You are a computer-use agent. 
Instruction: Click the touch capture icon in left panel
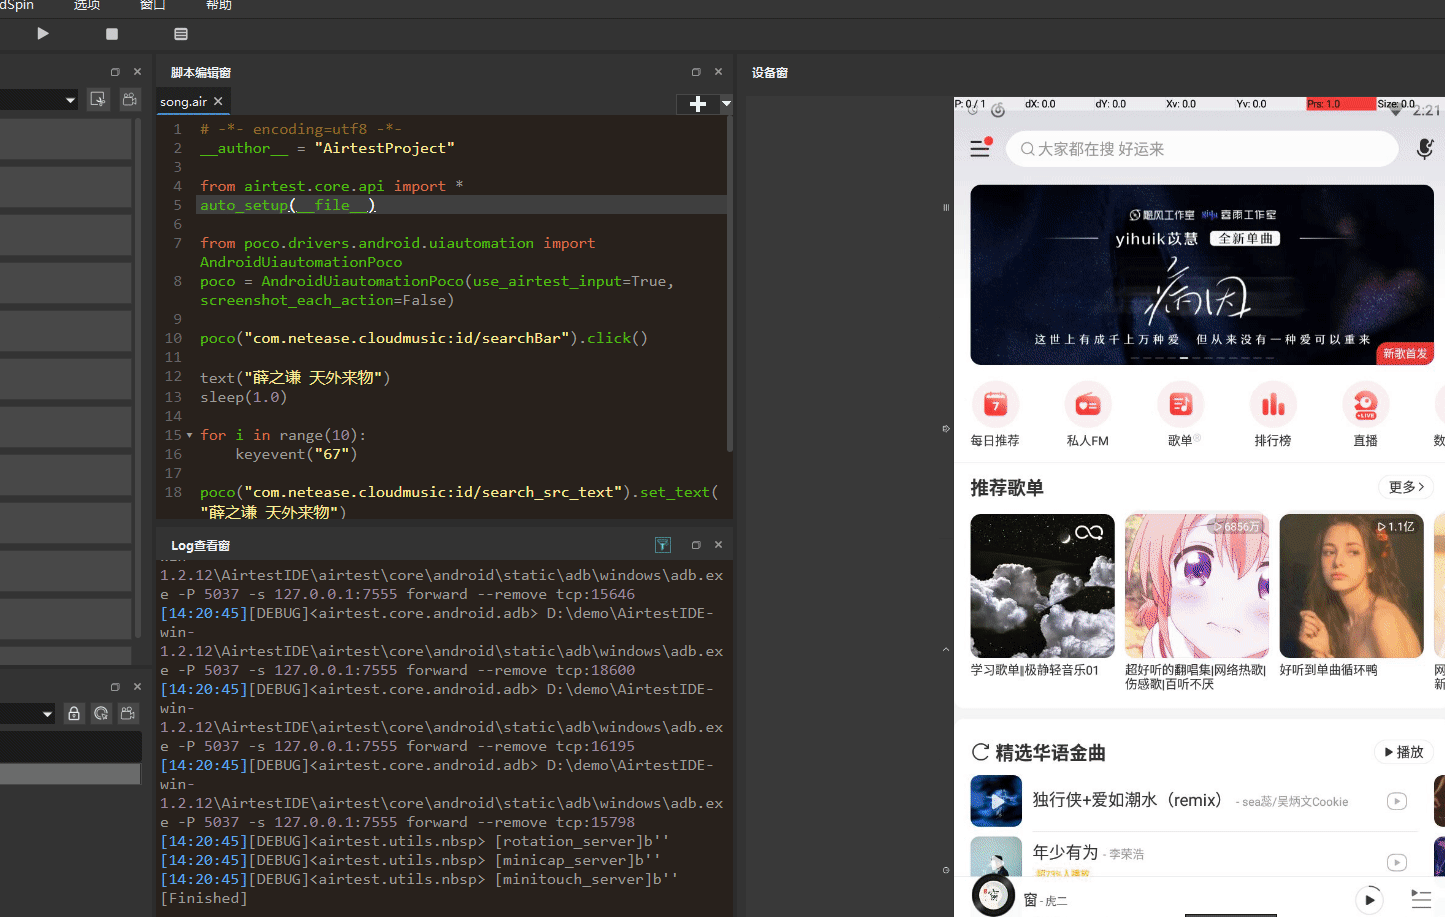point(98,99)
